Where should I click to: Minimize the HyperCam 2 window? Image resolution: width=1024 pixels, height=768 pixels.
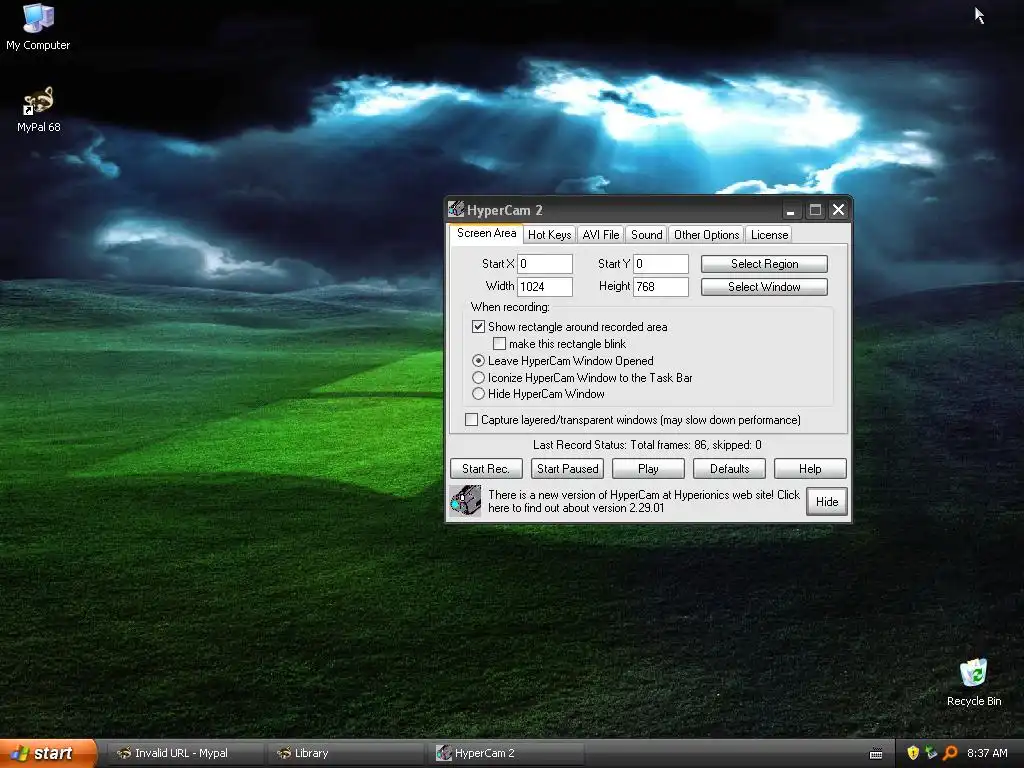click(x=791, y=210)
